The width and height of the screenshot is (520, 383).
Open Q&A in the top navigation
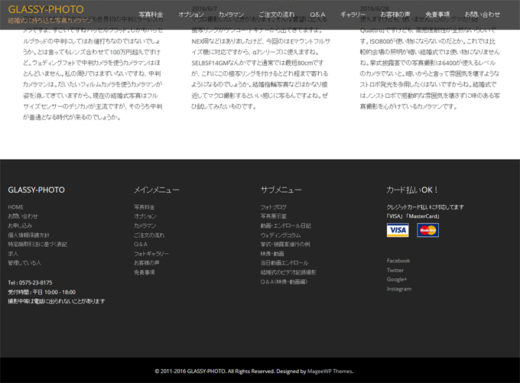tap(317, 14)
